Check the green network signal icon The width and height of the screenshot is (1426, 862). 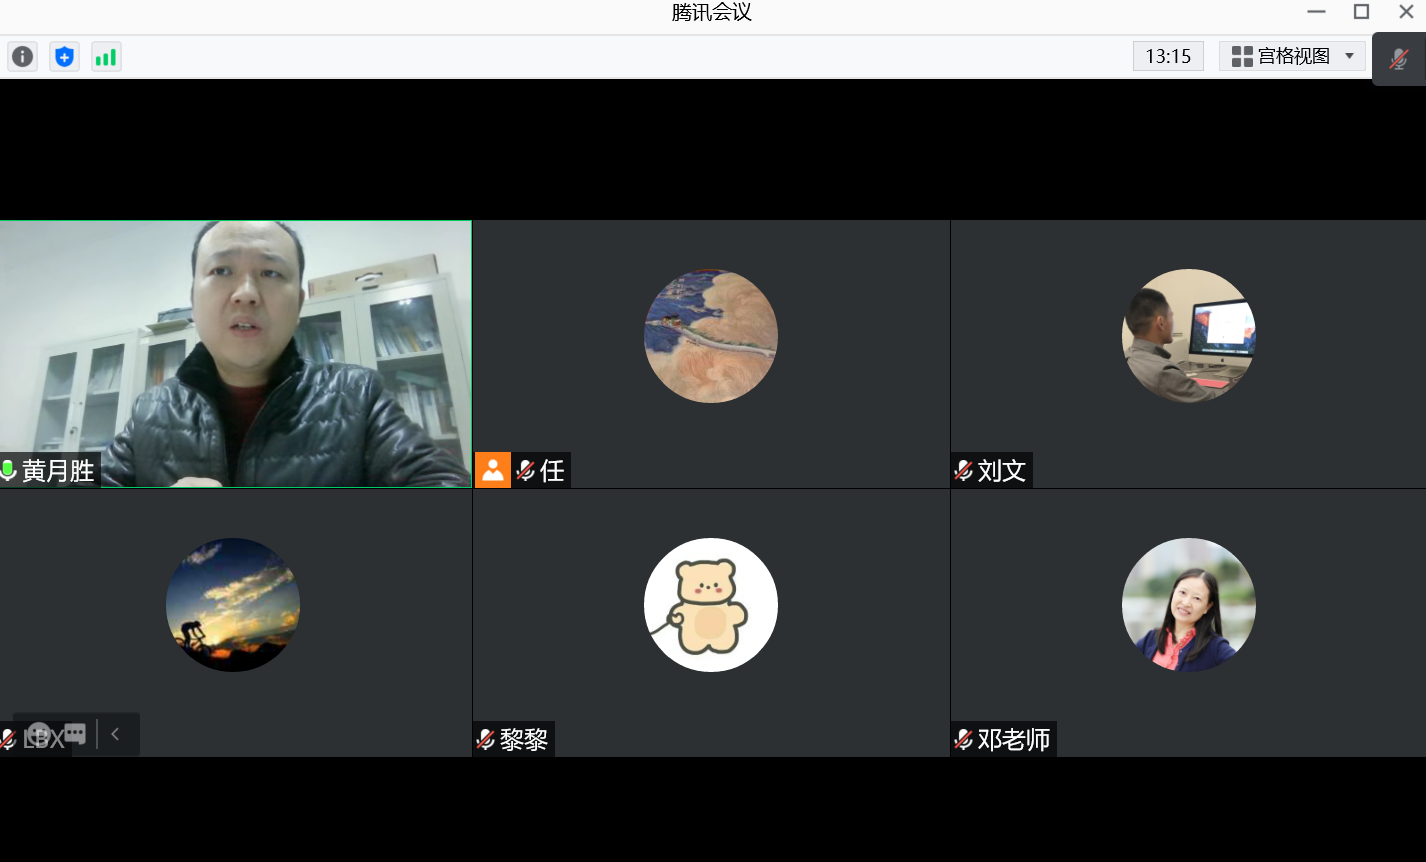click(x=106, y=57)
